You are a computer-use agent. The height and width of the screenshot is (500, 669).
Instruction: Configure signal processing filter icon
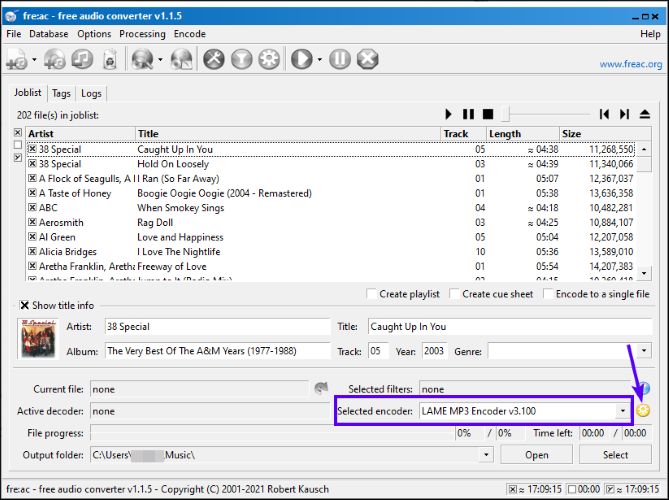click(241, 59)
